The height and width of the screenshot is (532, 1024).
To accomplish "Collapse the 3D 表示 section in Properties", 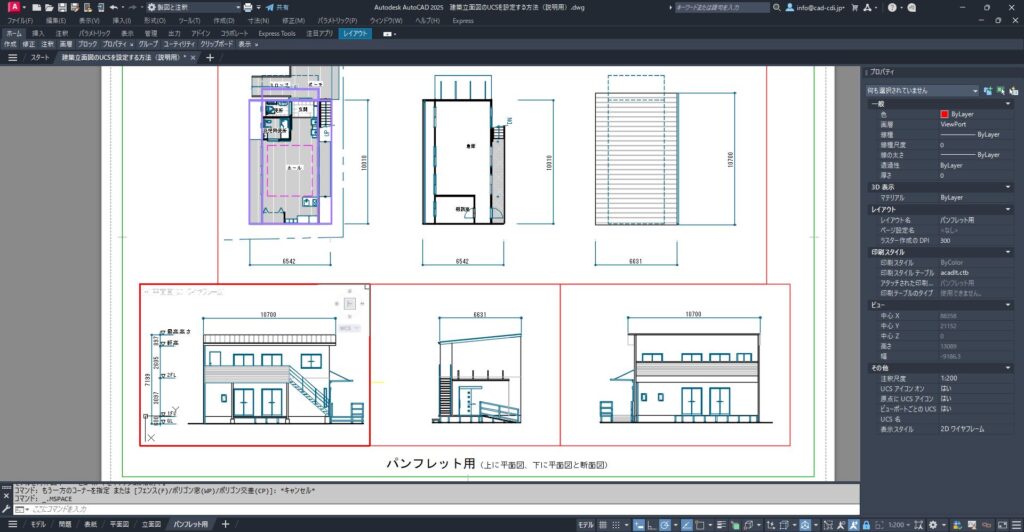I will [1008, 187].
